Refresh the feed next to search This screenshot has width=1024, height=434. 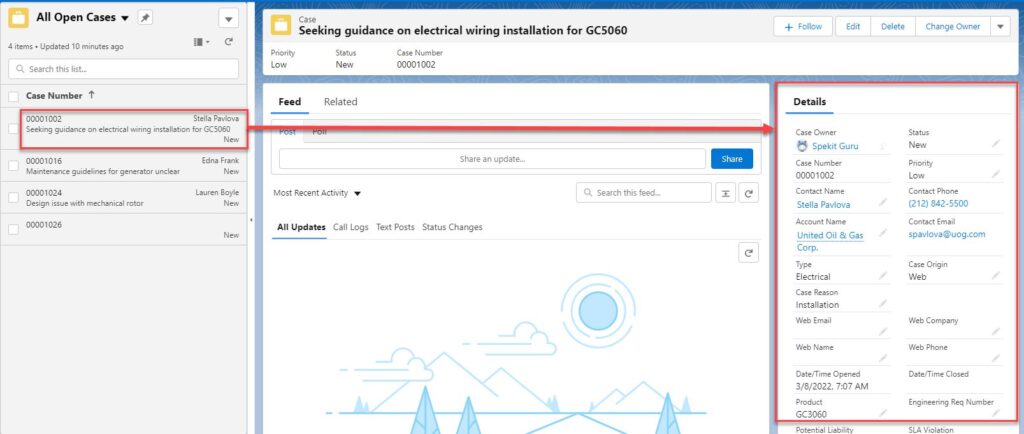point(748,193)
